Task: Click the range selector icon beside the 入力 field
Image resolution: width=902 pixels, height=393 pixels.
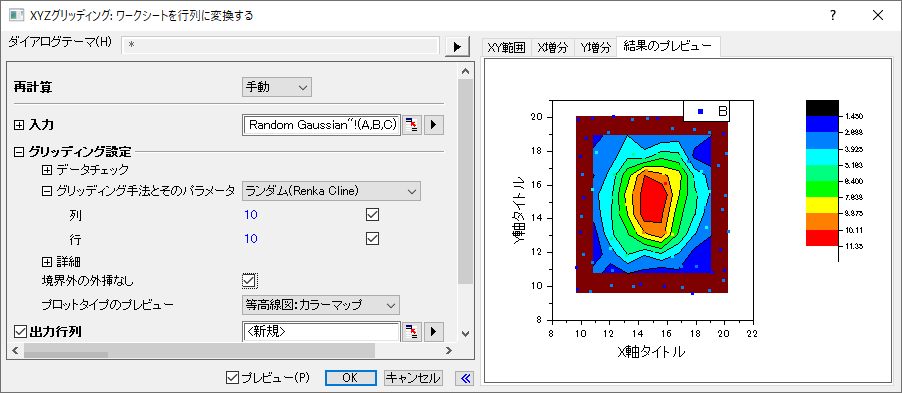Action: (412, 125)
